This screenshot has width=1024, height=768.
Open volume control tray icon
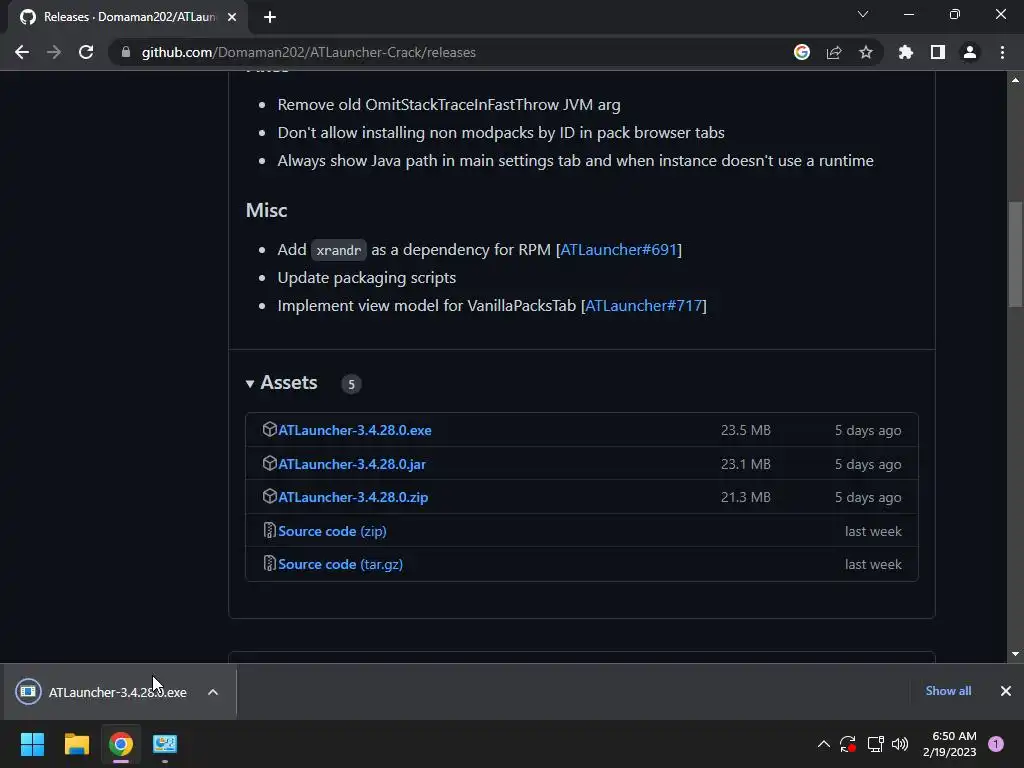[900, 744]
